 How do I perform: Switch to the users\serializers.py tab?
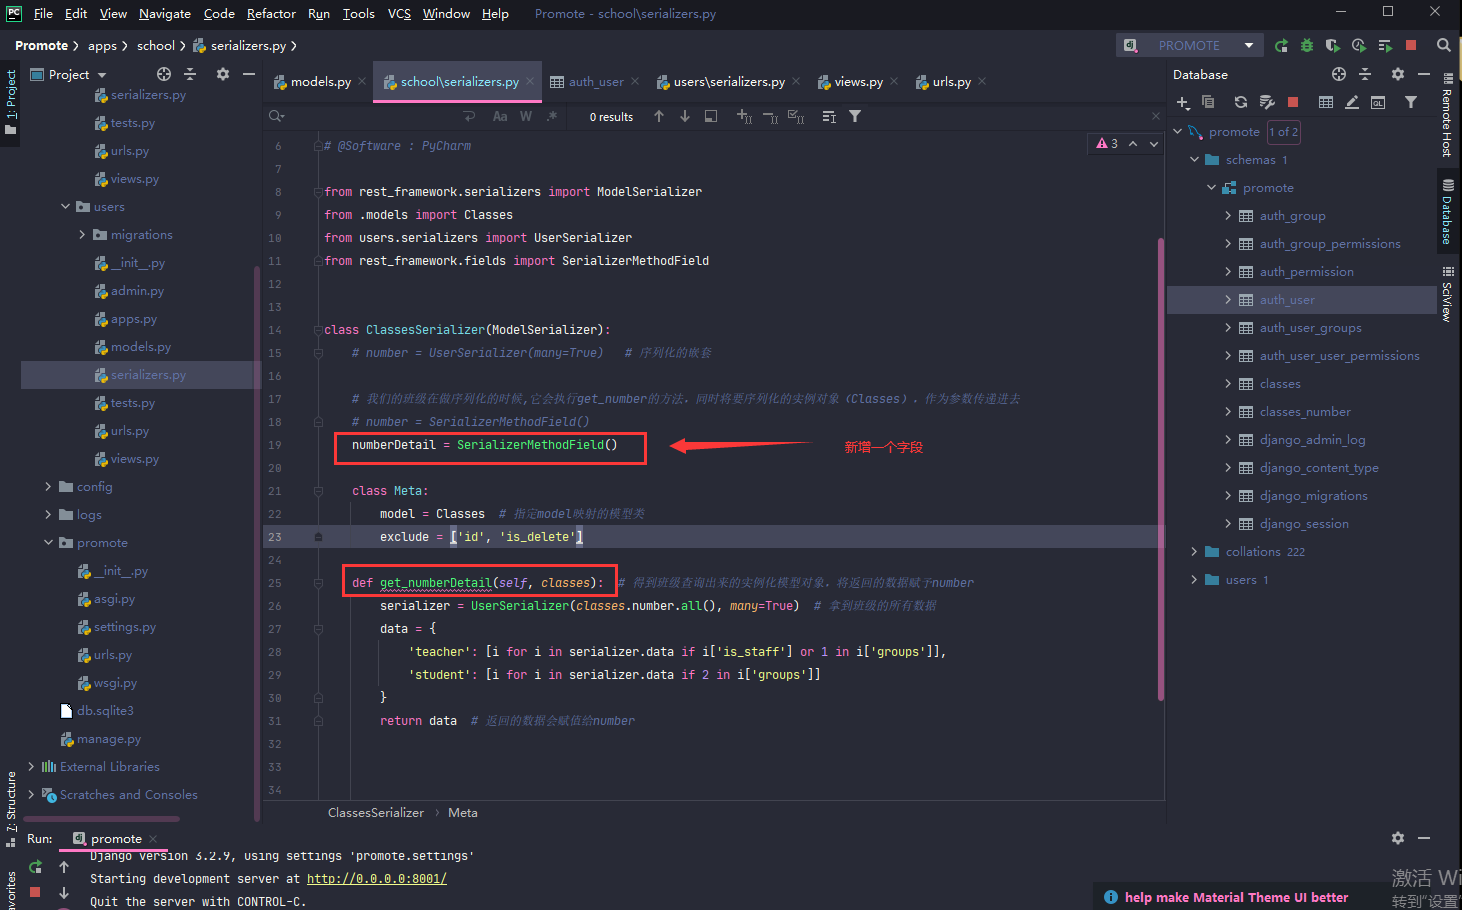(729, 82)
